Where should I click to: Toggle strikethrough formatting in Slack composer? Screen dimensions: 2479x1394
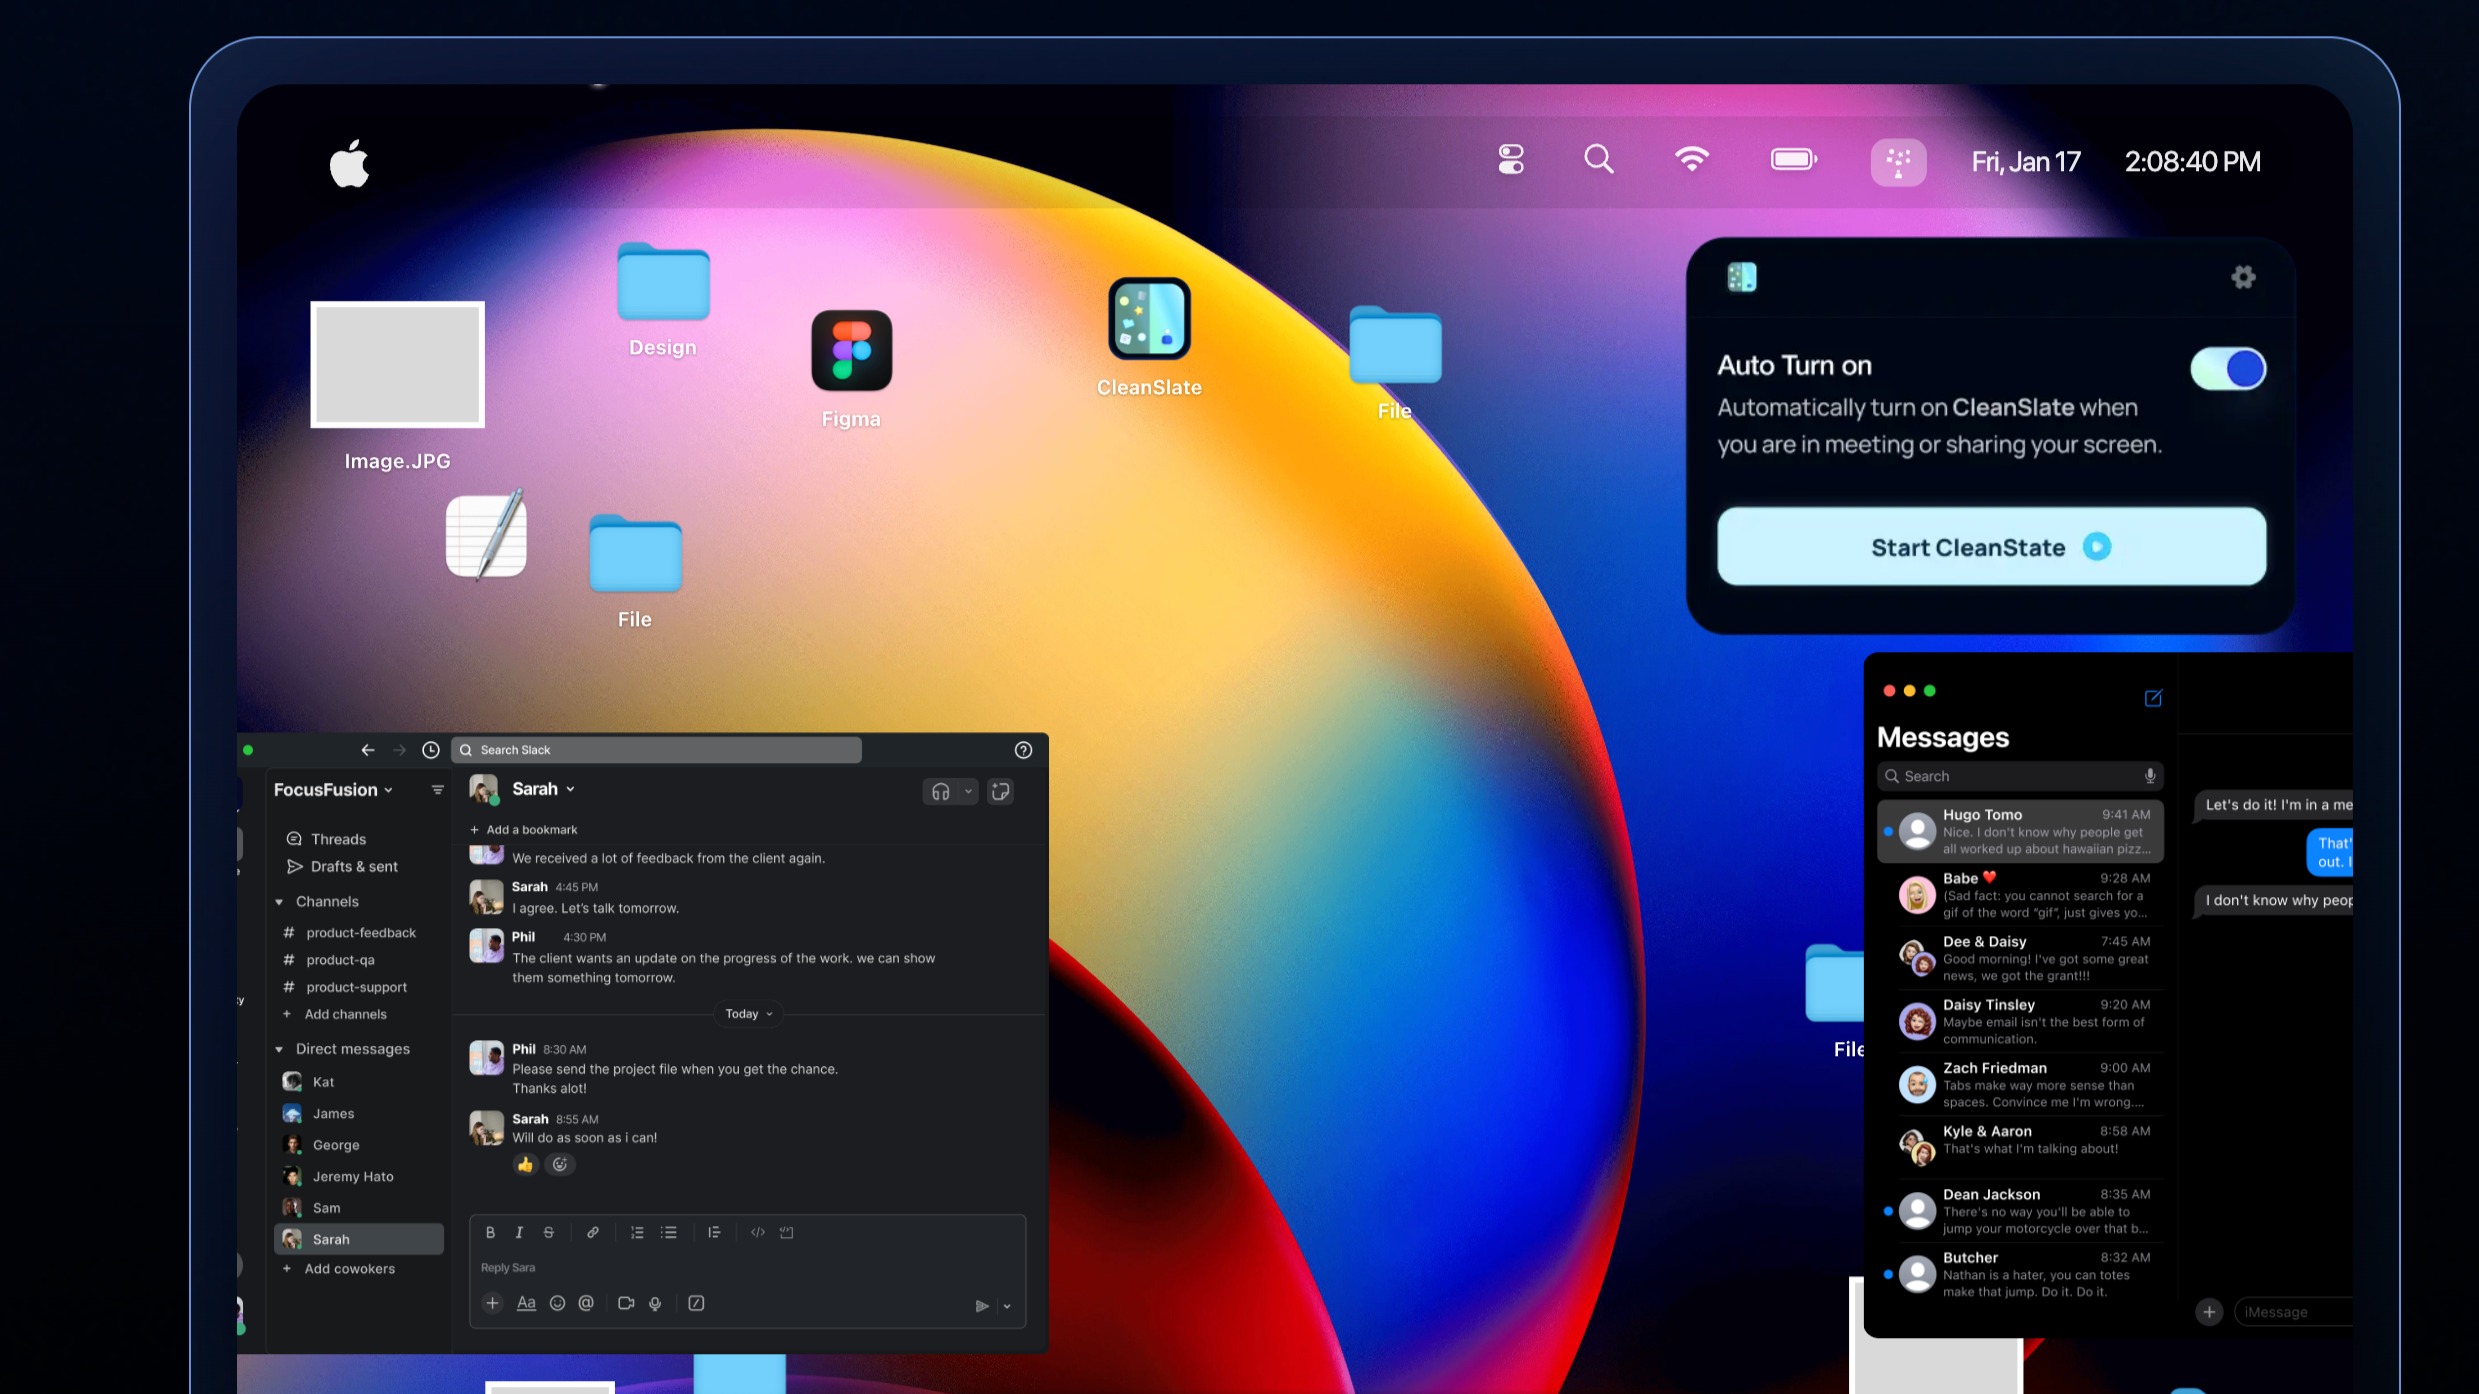pos(548,1233)
